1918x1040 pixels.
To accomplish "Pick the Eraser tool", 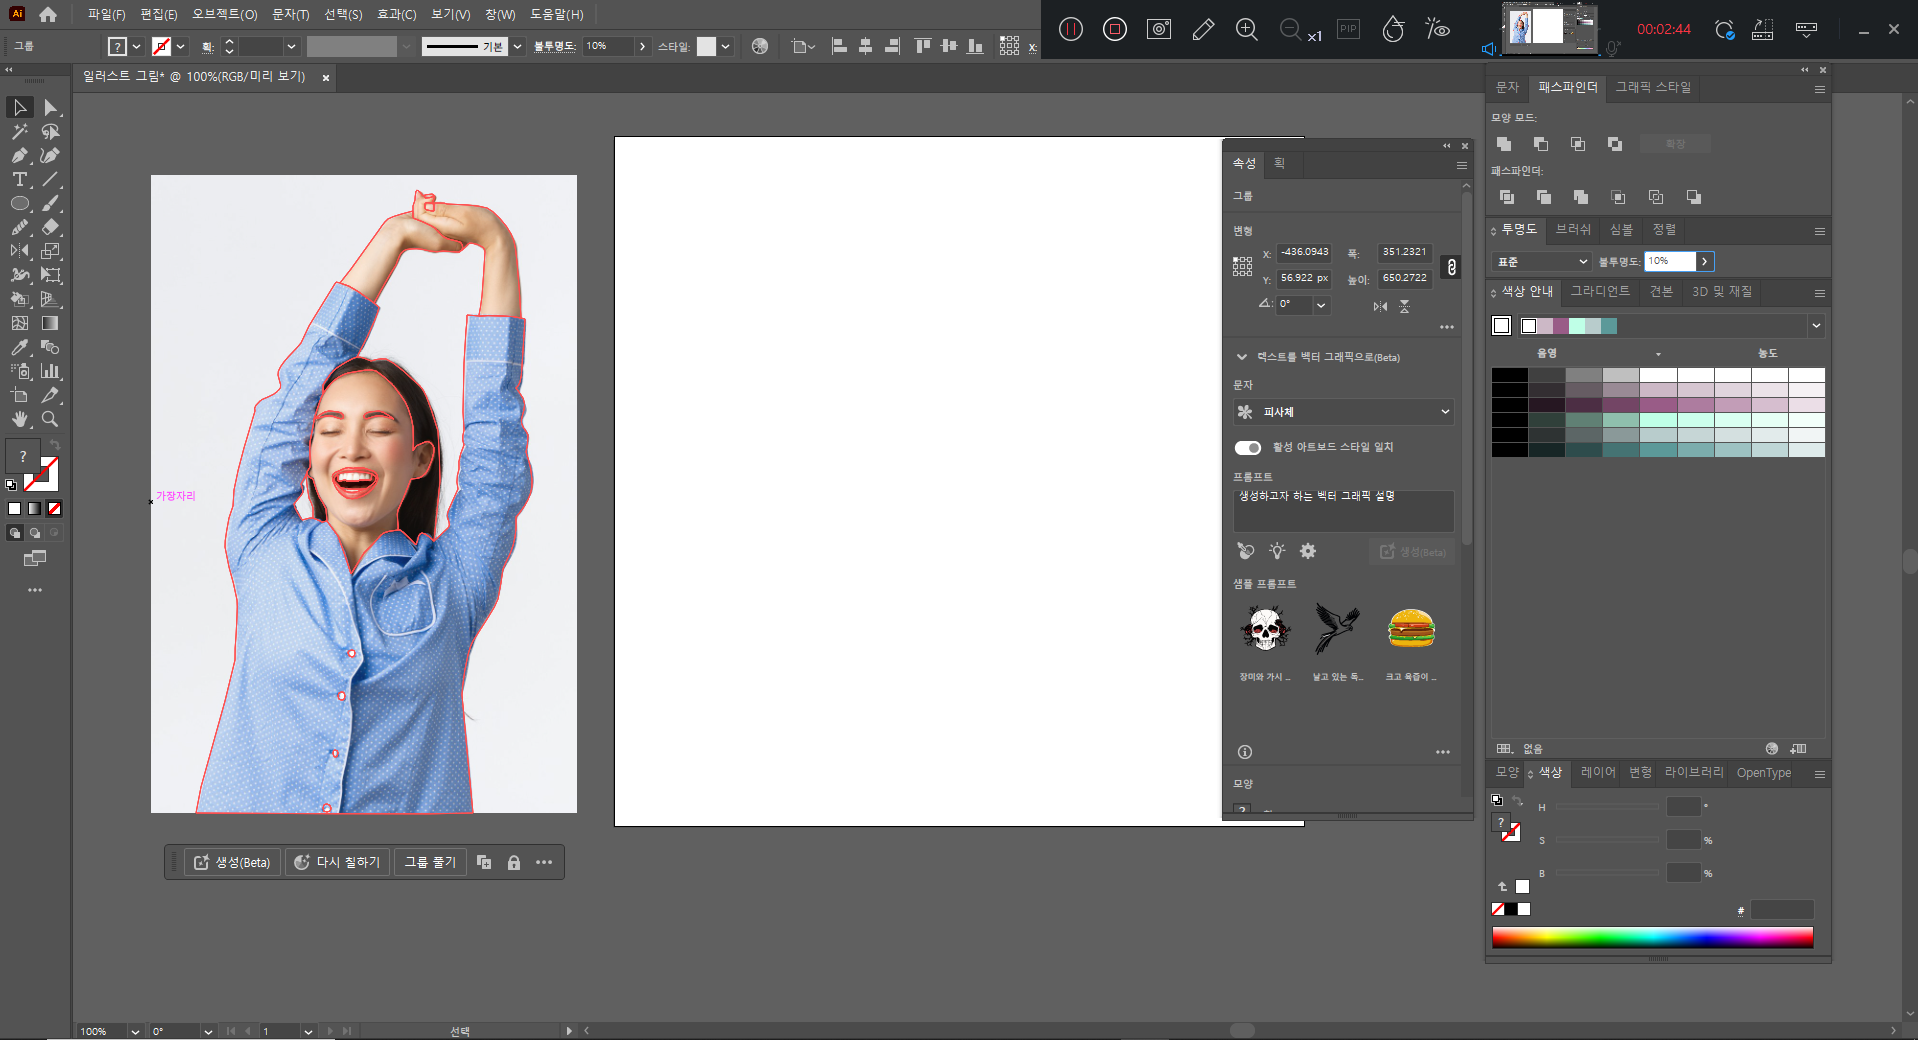I will click(50, 228).
